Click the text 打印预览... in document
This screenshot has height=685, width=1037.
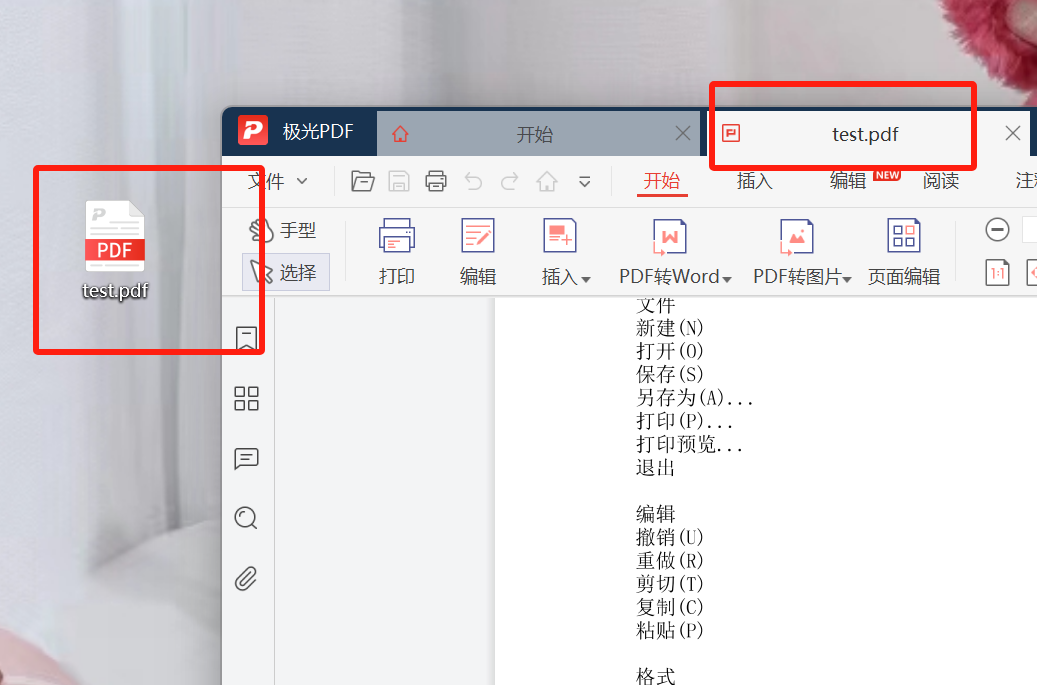pyautogui.click(x=688, y=444)
